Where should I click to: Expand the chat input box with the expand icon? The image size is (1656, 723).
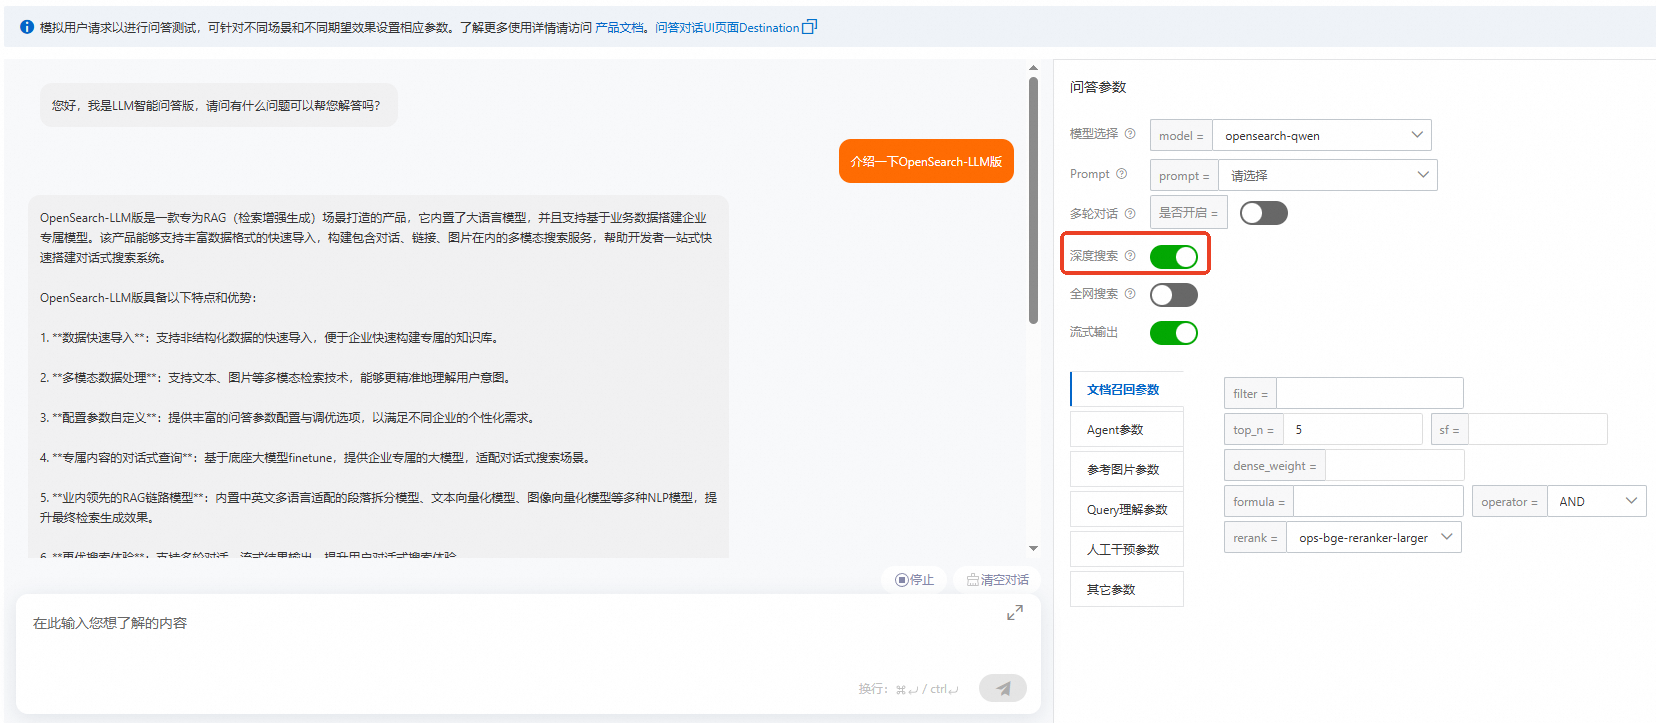1015,613
